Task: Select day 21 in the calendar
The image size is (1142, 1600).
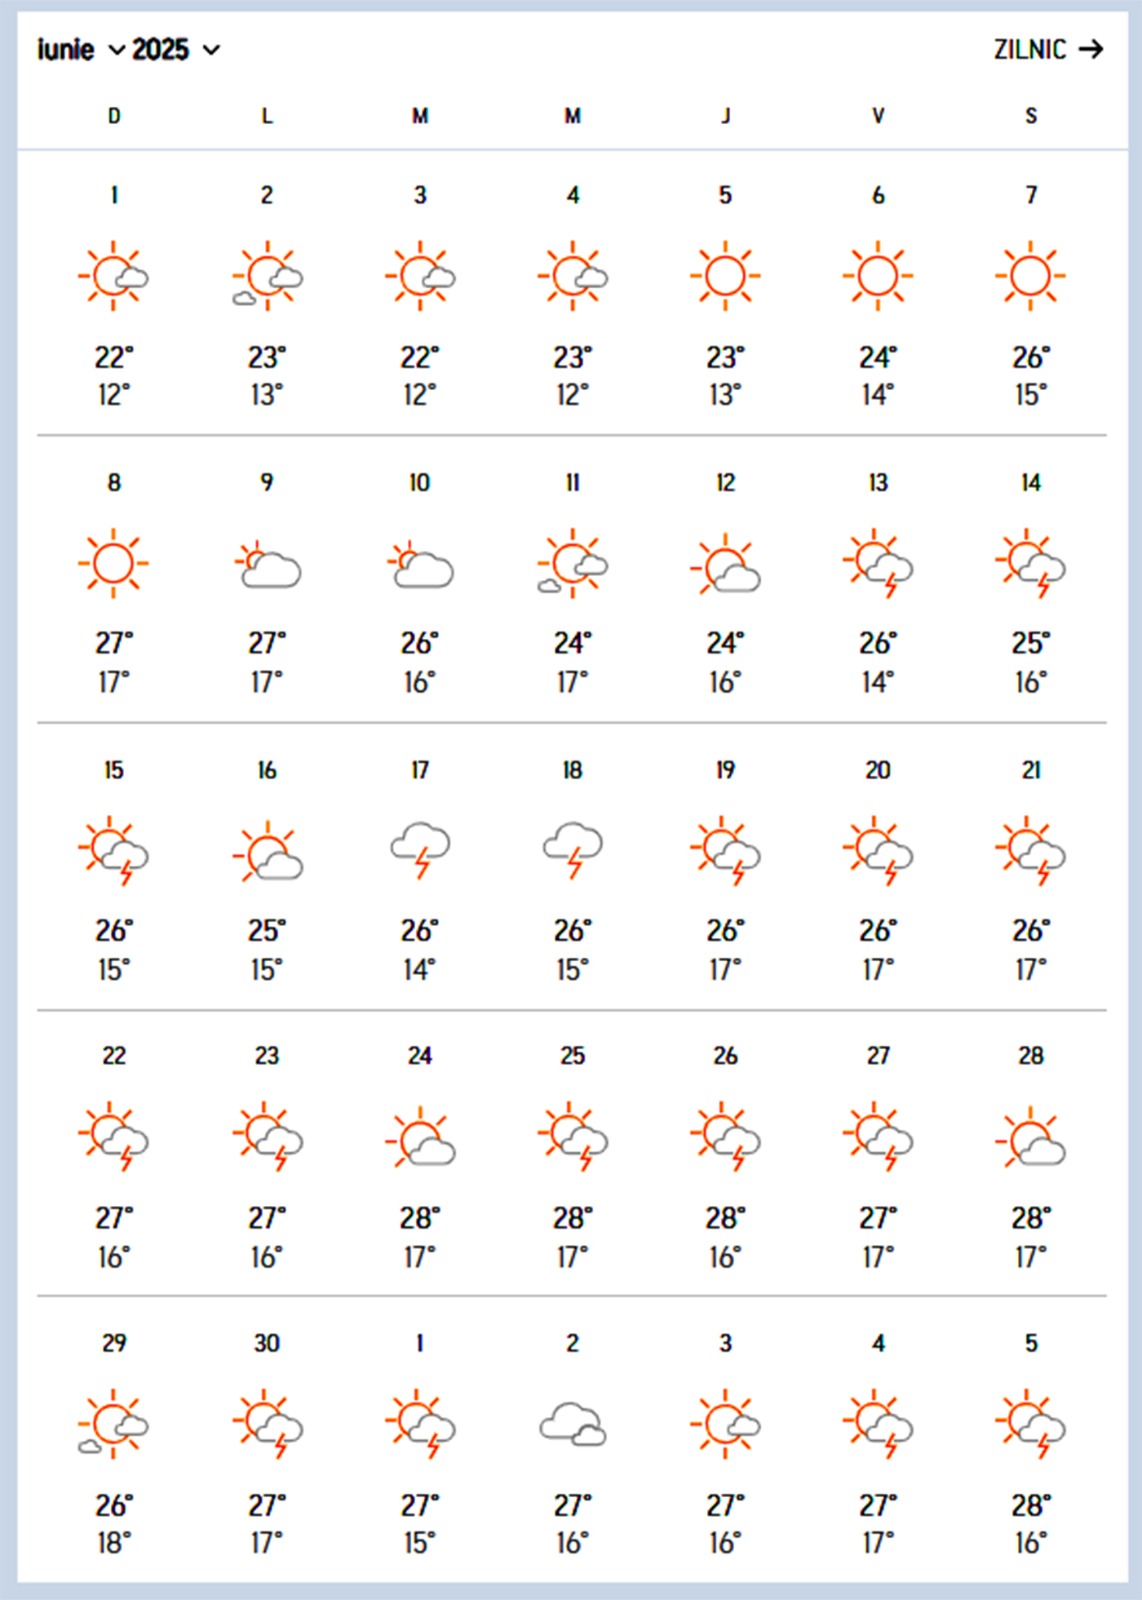Action: [1031, 770]
